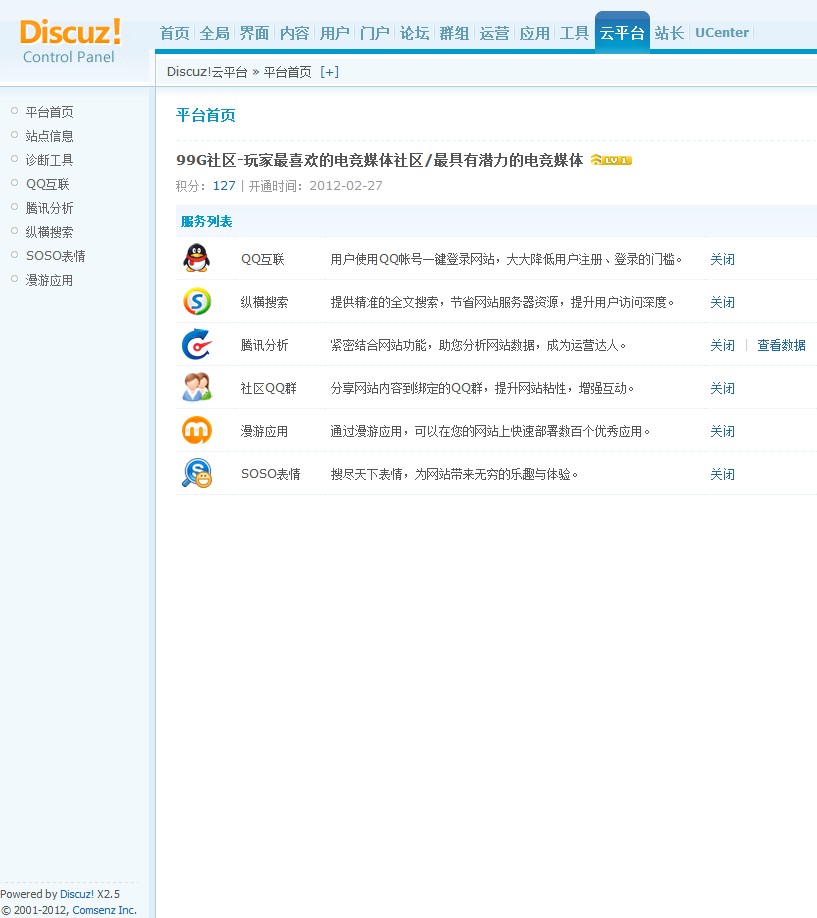Click the 社区QQ群 two-people icon
The image size is (817, 918).
[197, 388]
